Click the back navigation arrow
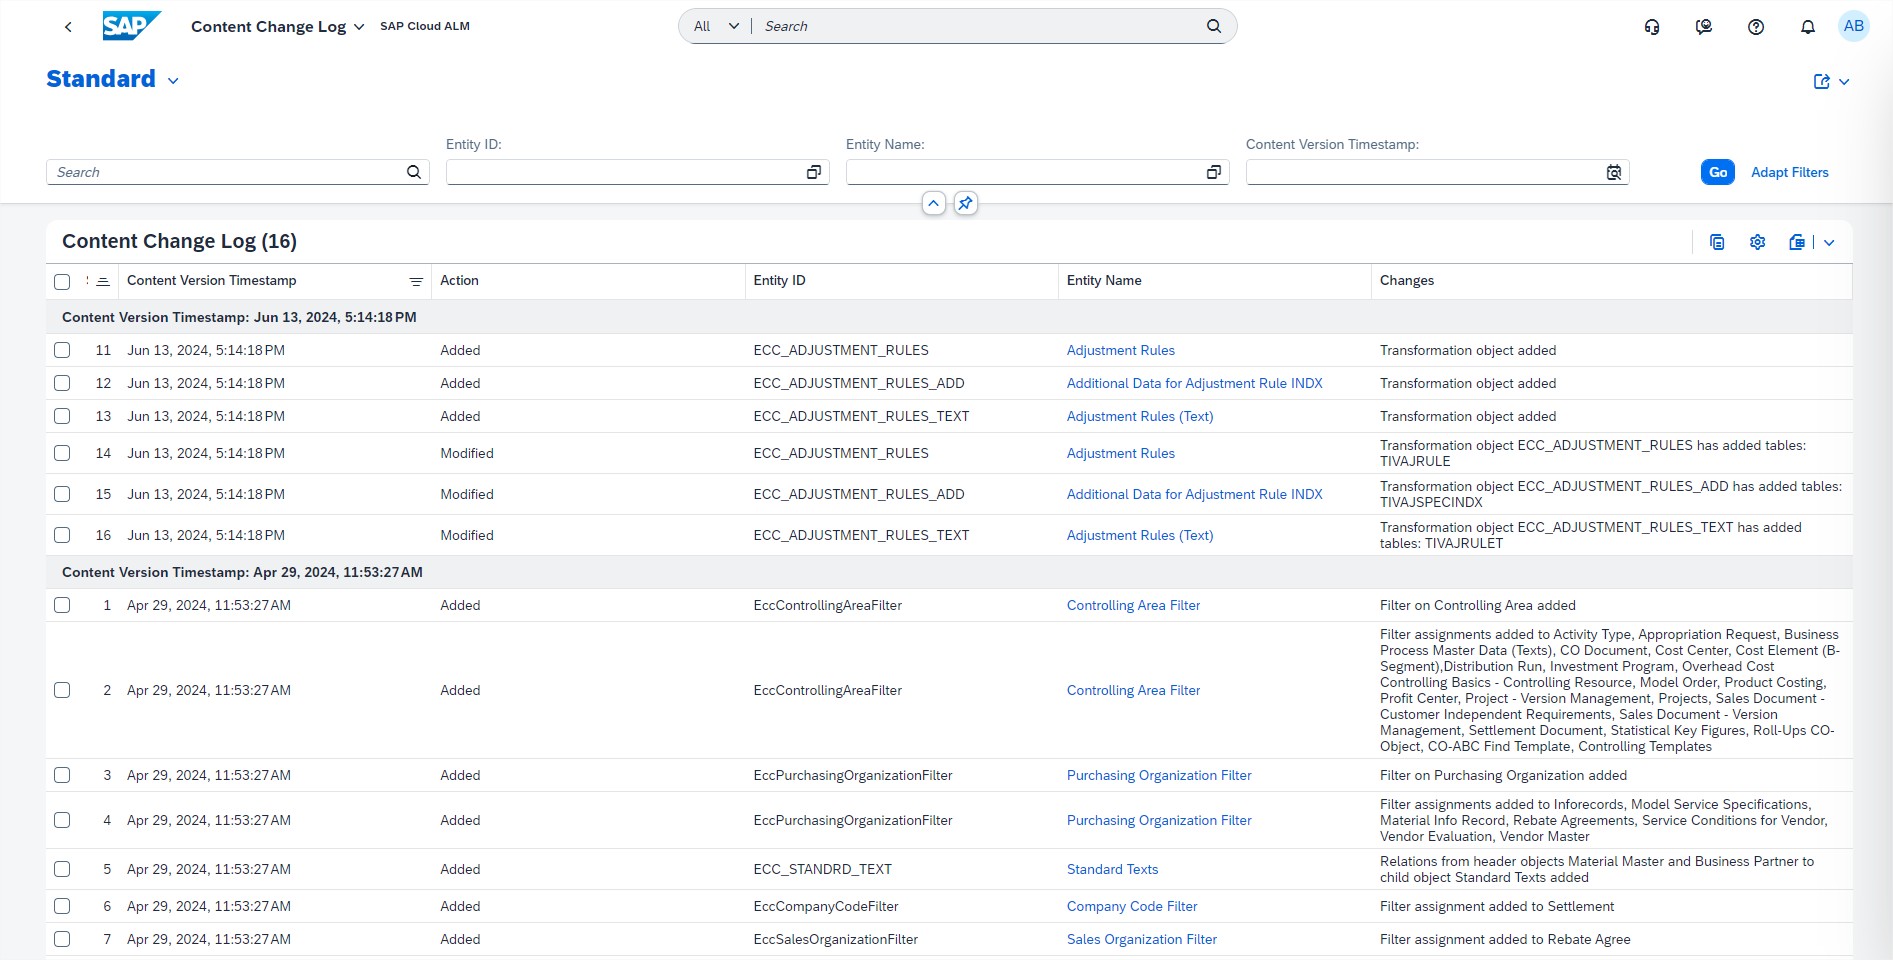Viewport: 1893px width, 960px height. click(x=68, y=27)
